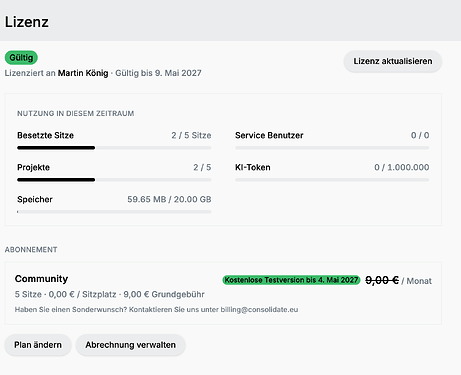
Task: Click the ABONNEMENT section heading
Action: (31, 250)
